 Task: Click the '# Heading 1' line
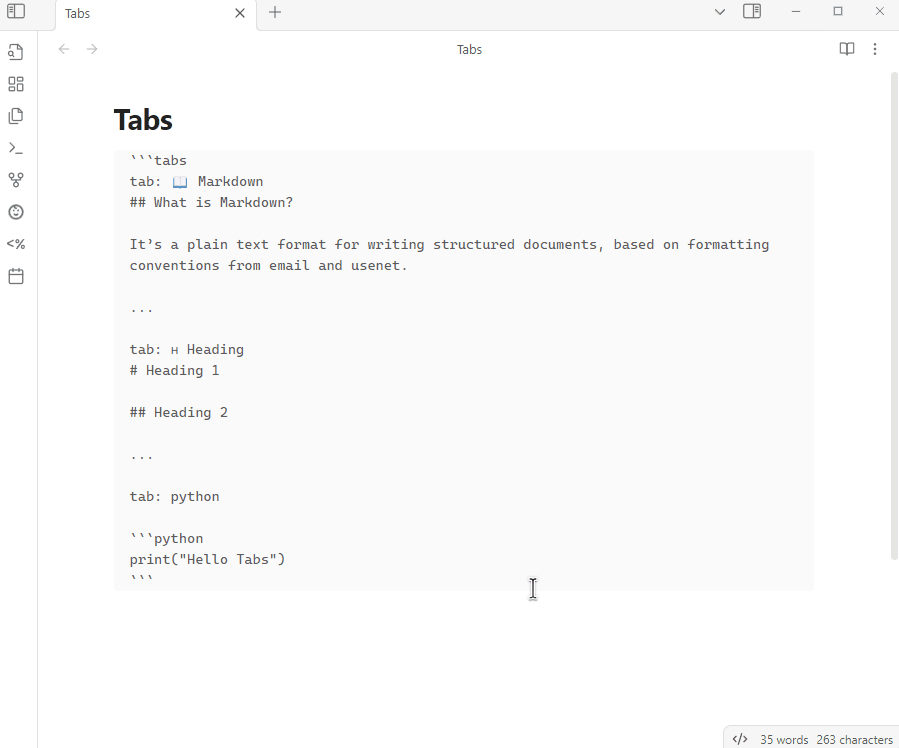pyautogui.click(x=174, y=371)
